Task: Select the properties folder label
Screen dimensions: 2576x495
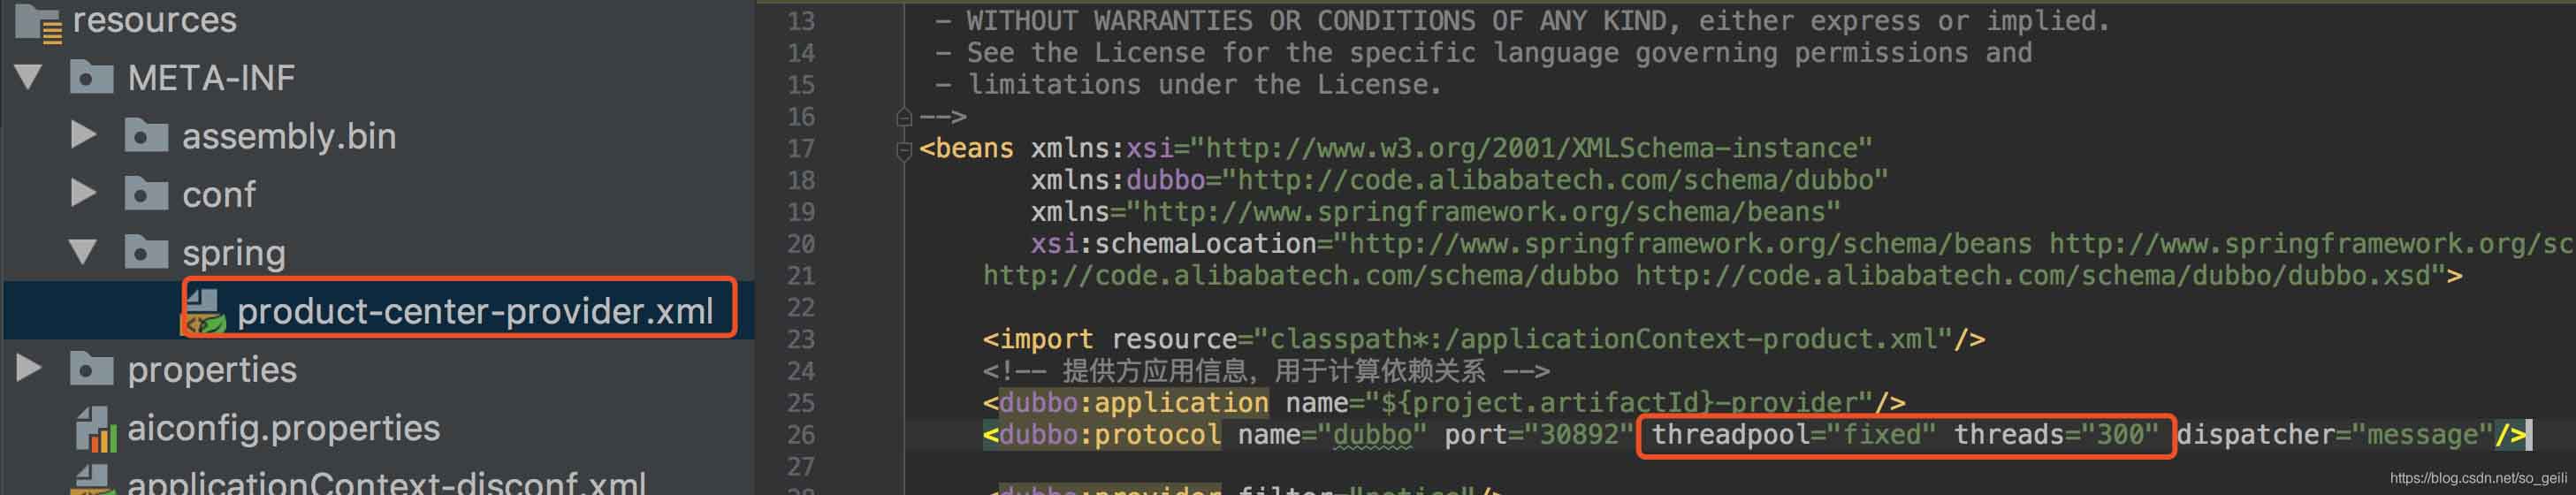Action: [212, 370]
